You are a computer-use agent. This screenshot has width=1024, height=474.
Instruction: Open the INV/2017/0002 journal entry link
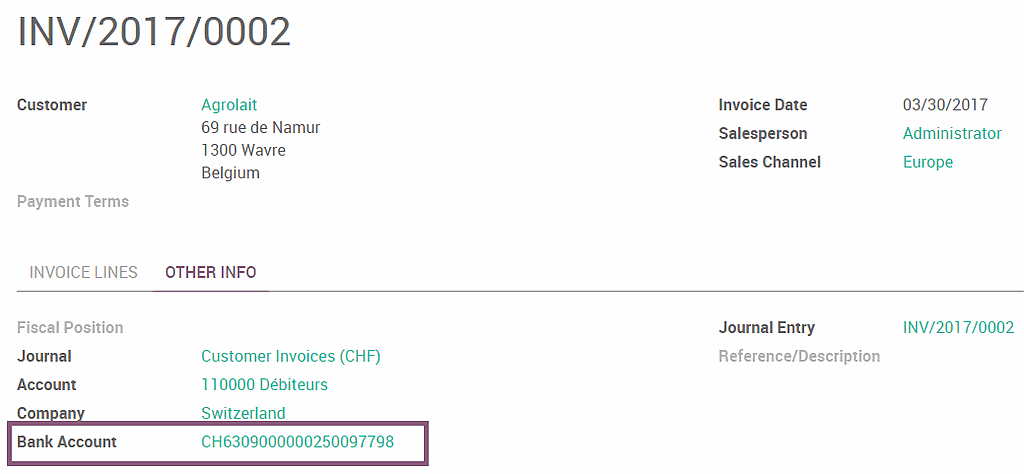(958, 328)
